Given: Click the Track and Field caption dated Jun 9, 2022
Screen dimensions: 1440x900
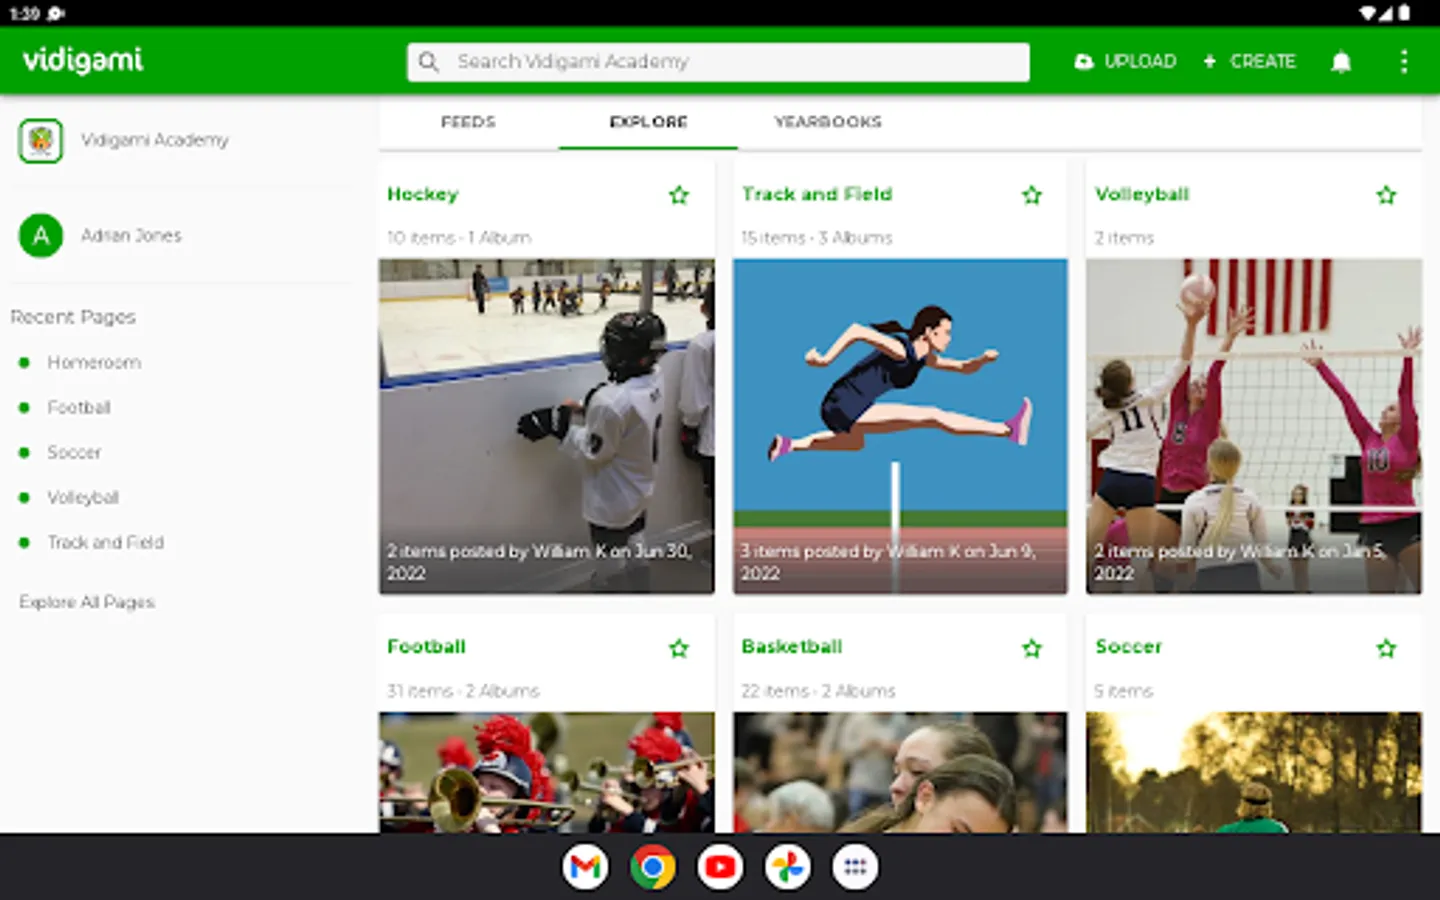Looking at the screenshot, I should pos(888,562).
